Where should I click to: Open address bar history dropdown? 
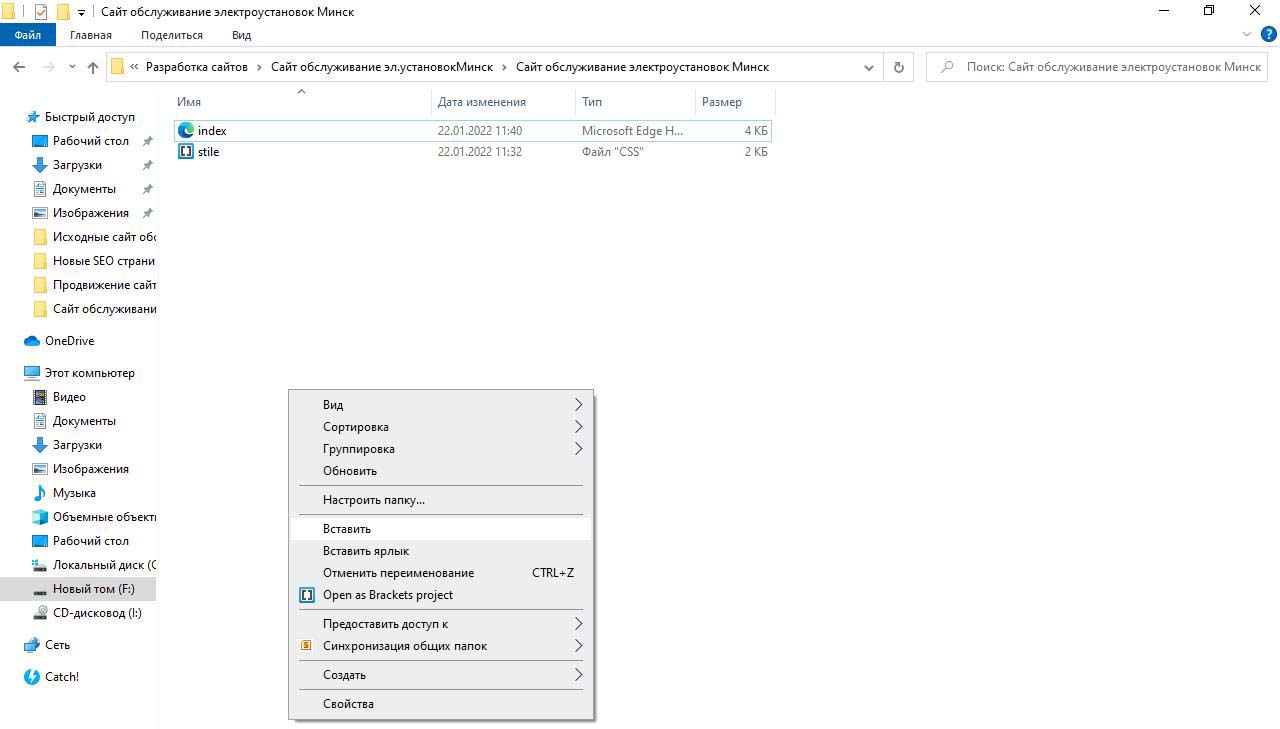pyautogui.click(x=869, y=67)
